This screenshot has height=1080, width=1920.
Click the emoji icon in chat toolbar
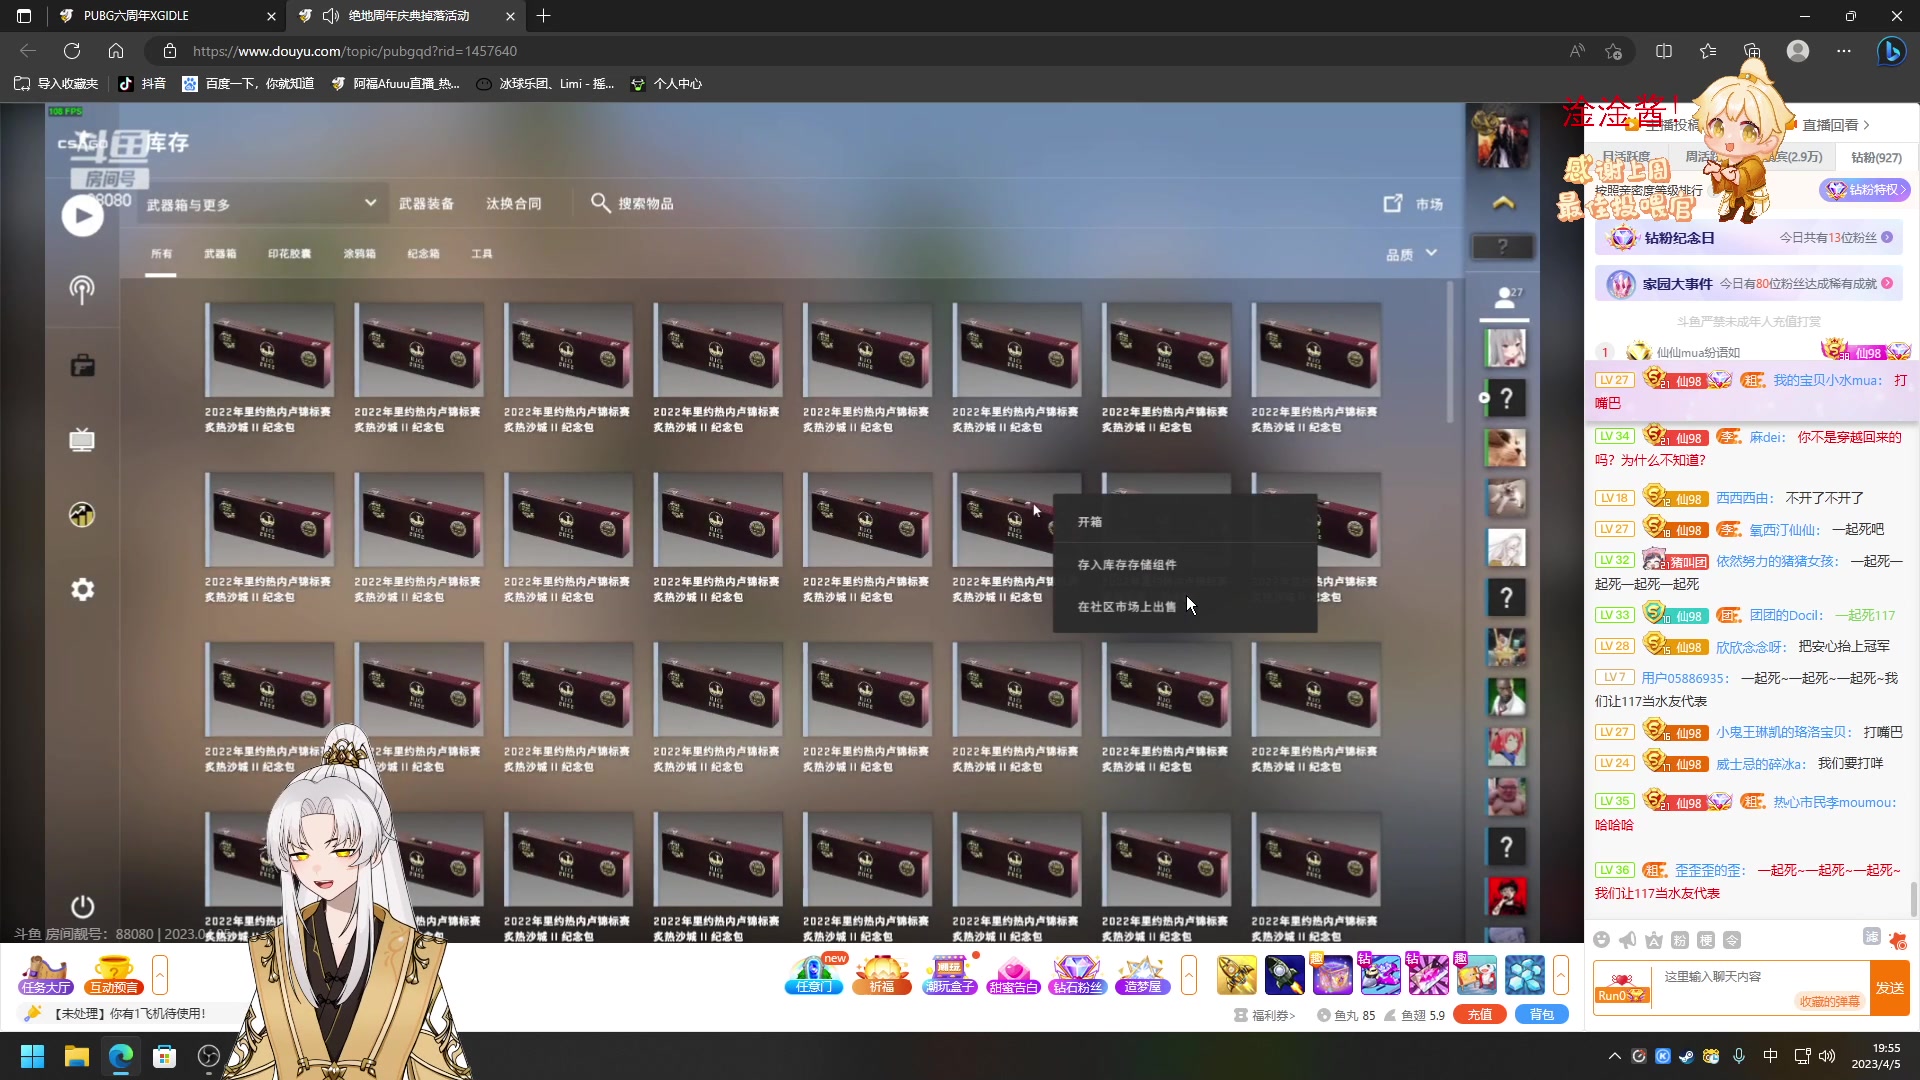pyautogui.click(x=1602, y=940)
